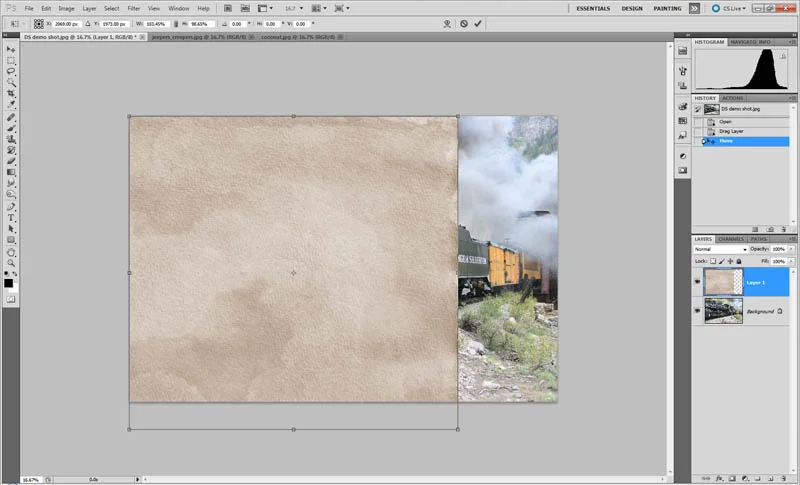Select the Crop tool
Screen dimensions: 800x485
click(11, 94)
